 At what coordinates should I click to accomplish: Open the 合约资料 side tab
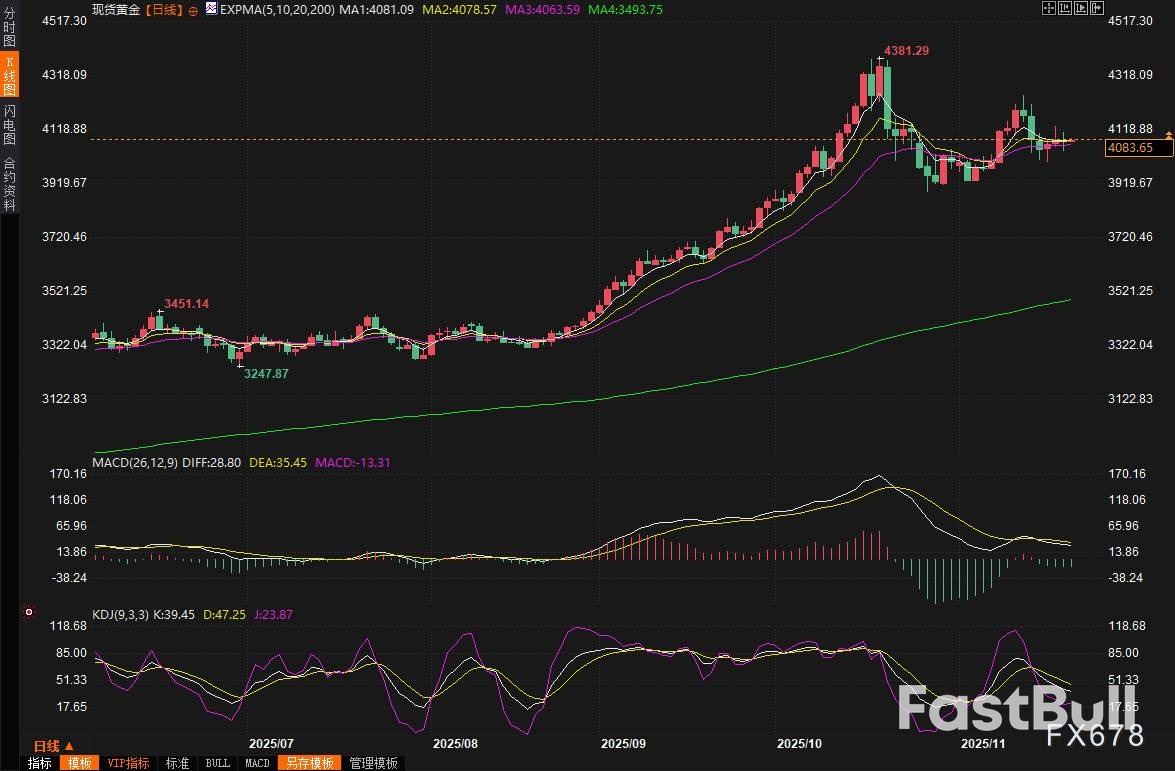point(9,184)
